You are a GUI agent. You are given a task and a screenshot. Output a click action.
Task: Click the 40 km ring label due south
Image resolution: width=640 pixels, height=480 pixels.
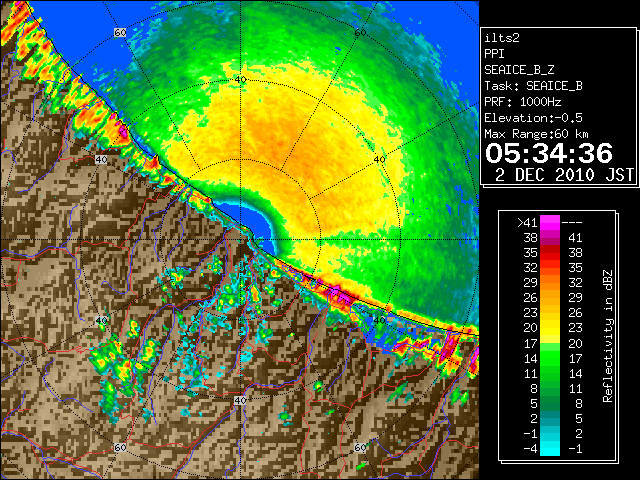240,400
